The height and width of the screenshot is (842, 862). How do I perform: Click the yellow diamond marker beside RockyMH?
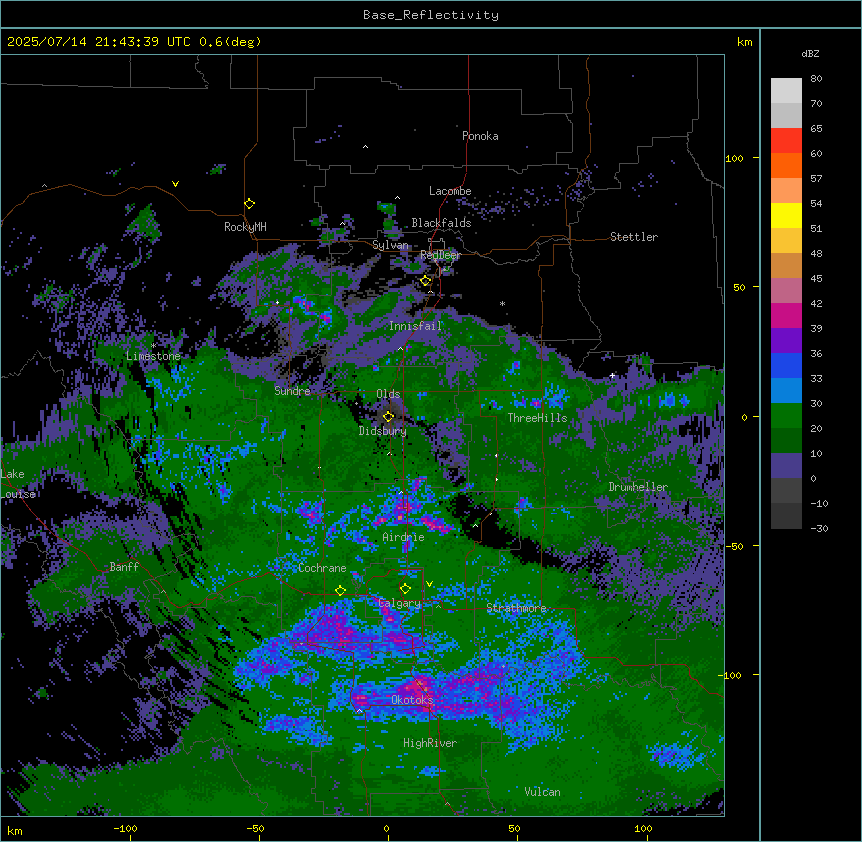[x=249, y=204]
